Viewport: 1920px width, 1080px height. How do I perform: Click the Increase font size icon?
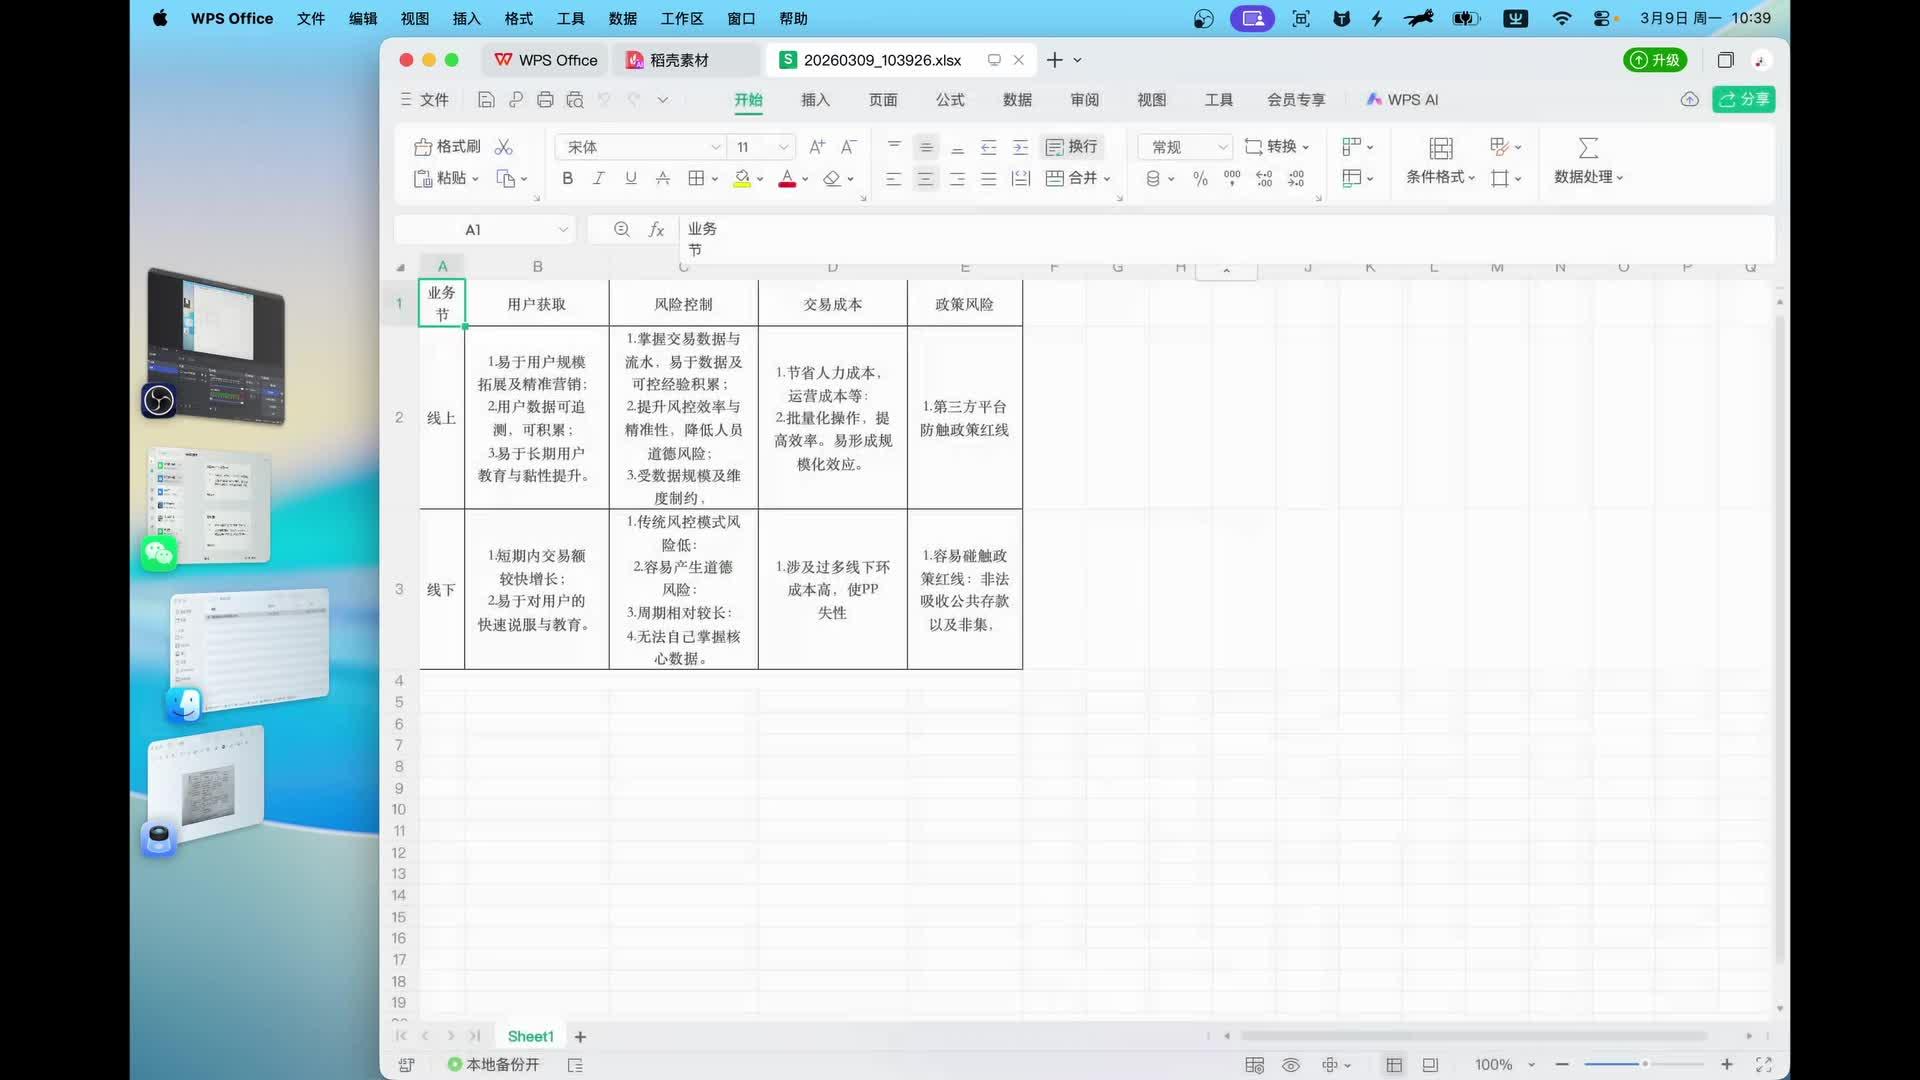(x=817, y=147)
